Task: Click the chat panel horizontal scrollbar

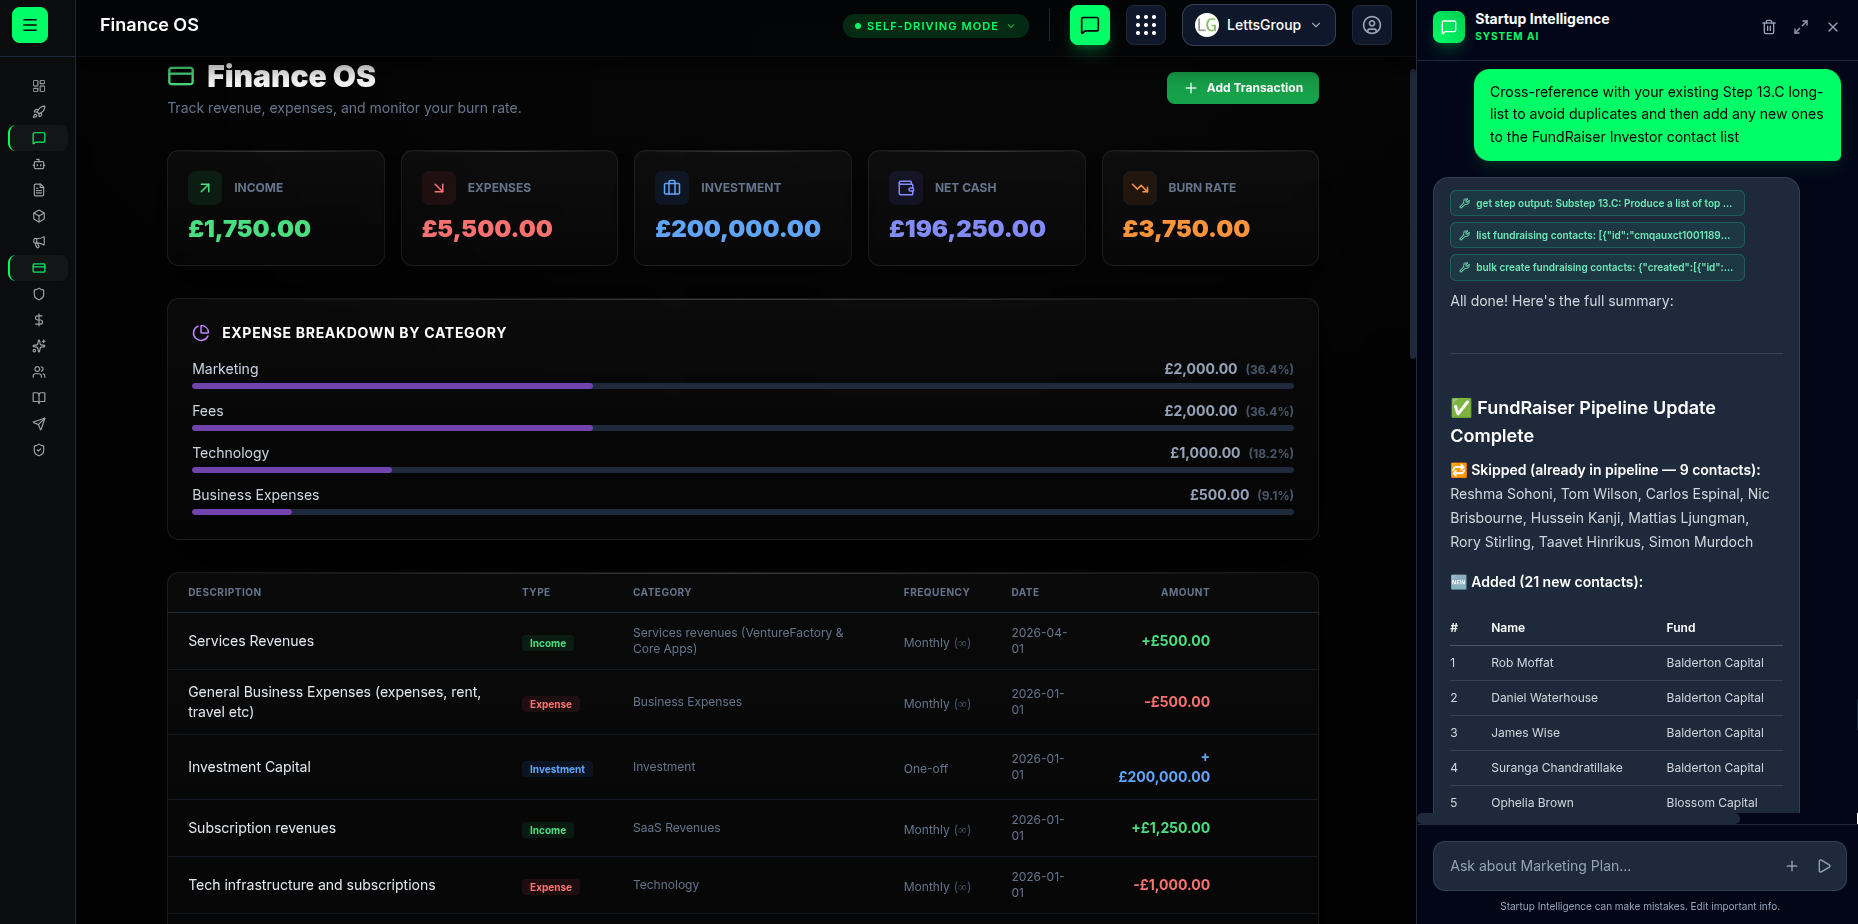Action: [x=1578, y=818]
